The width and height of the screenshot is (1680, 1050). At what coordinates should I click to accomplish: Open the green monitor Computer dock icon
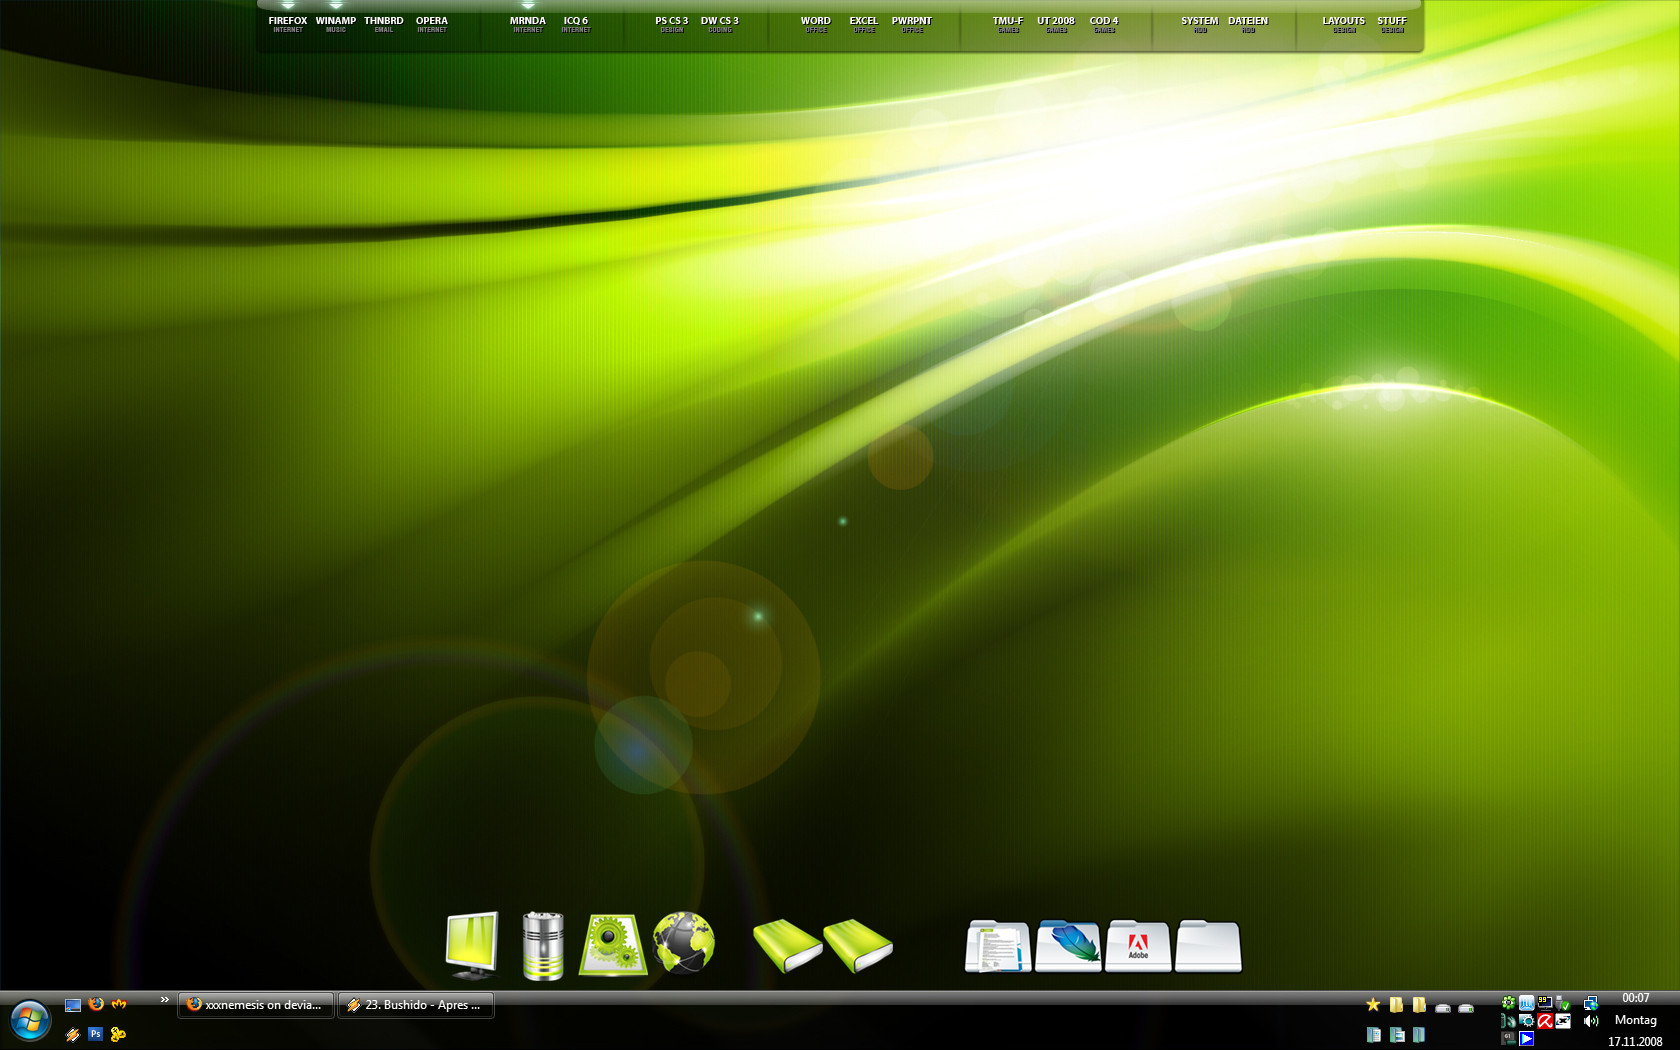click(471, 945)
